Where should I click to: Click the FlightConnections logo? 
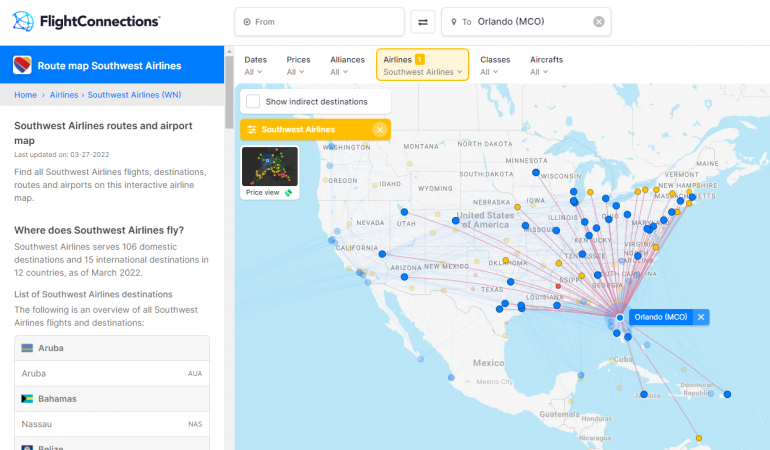click(86, 21)
